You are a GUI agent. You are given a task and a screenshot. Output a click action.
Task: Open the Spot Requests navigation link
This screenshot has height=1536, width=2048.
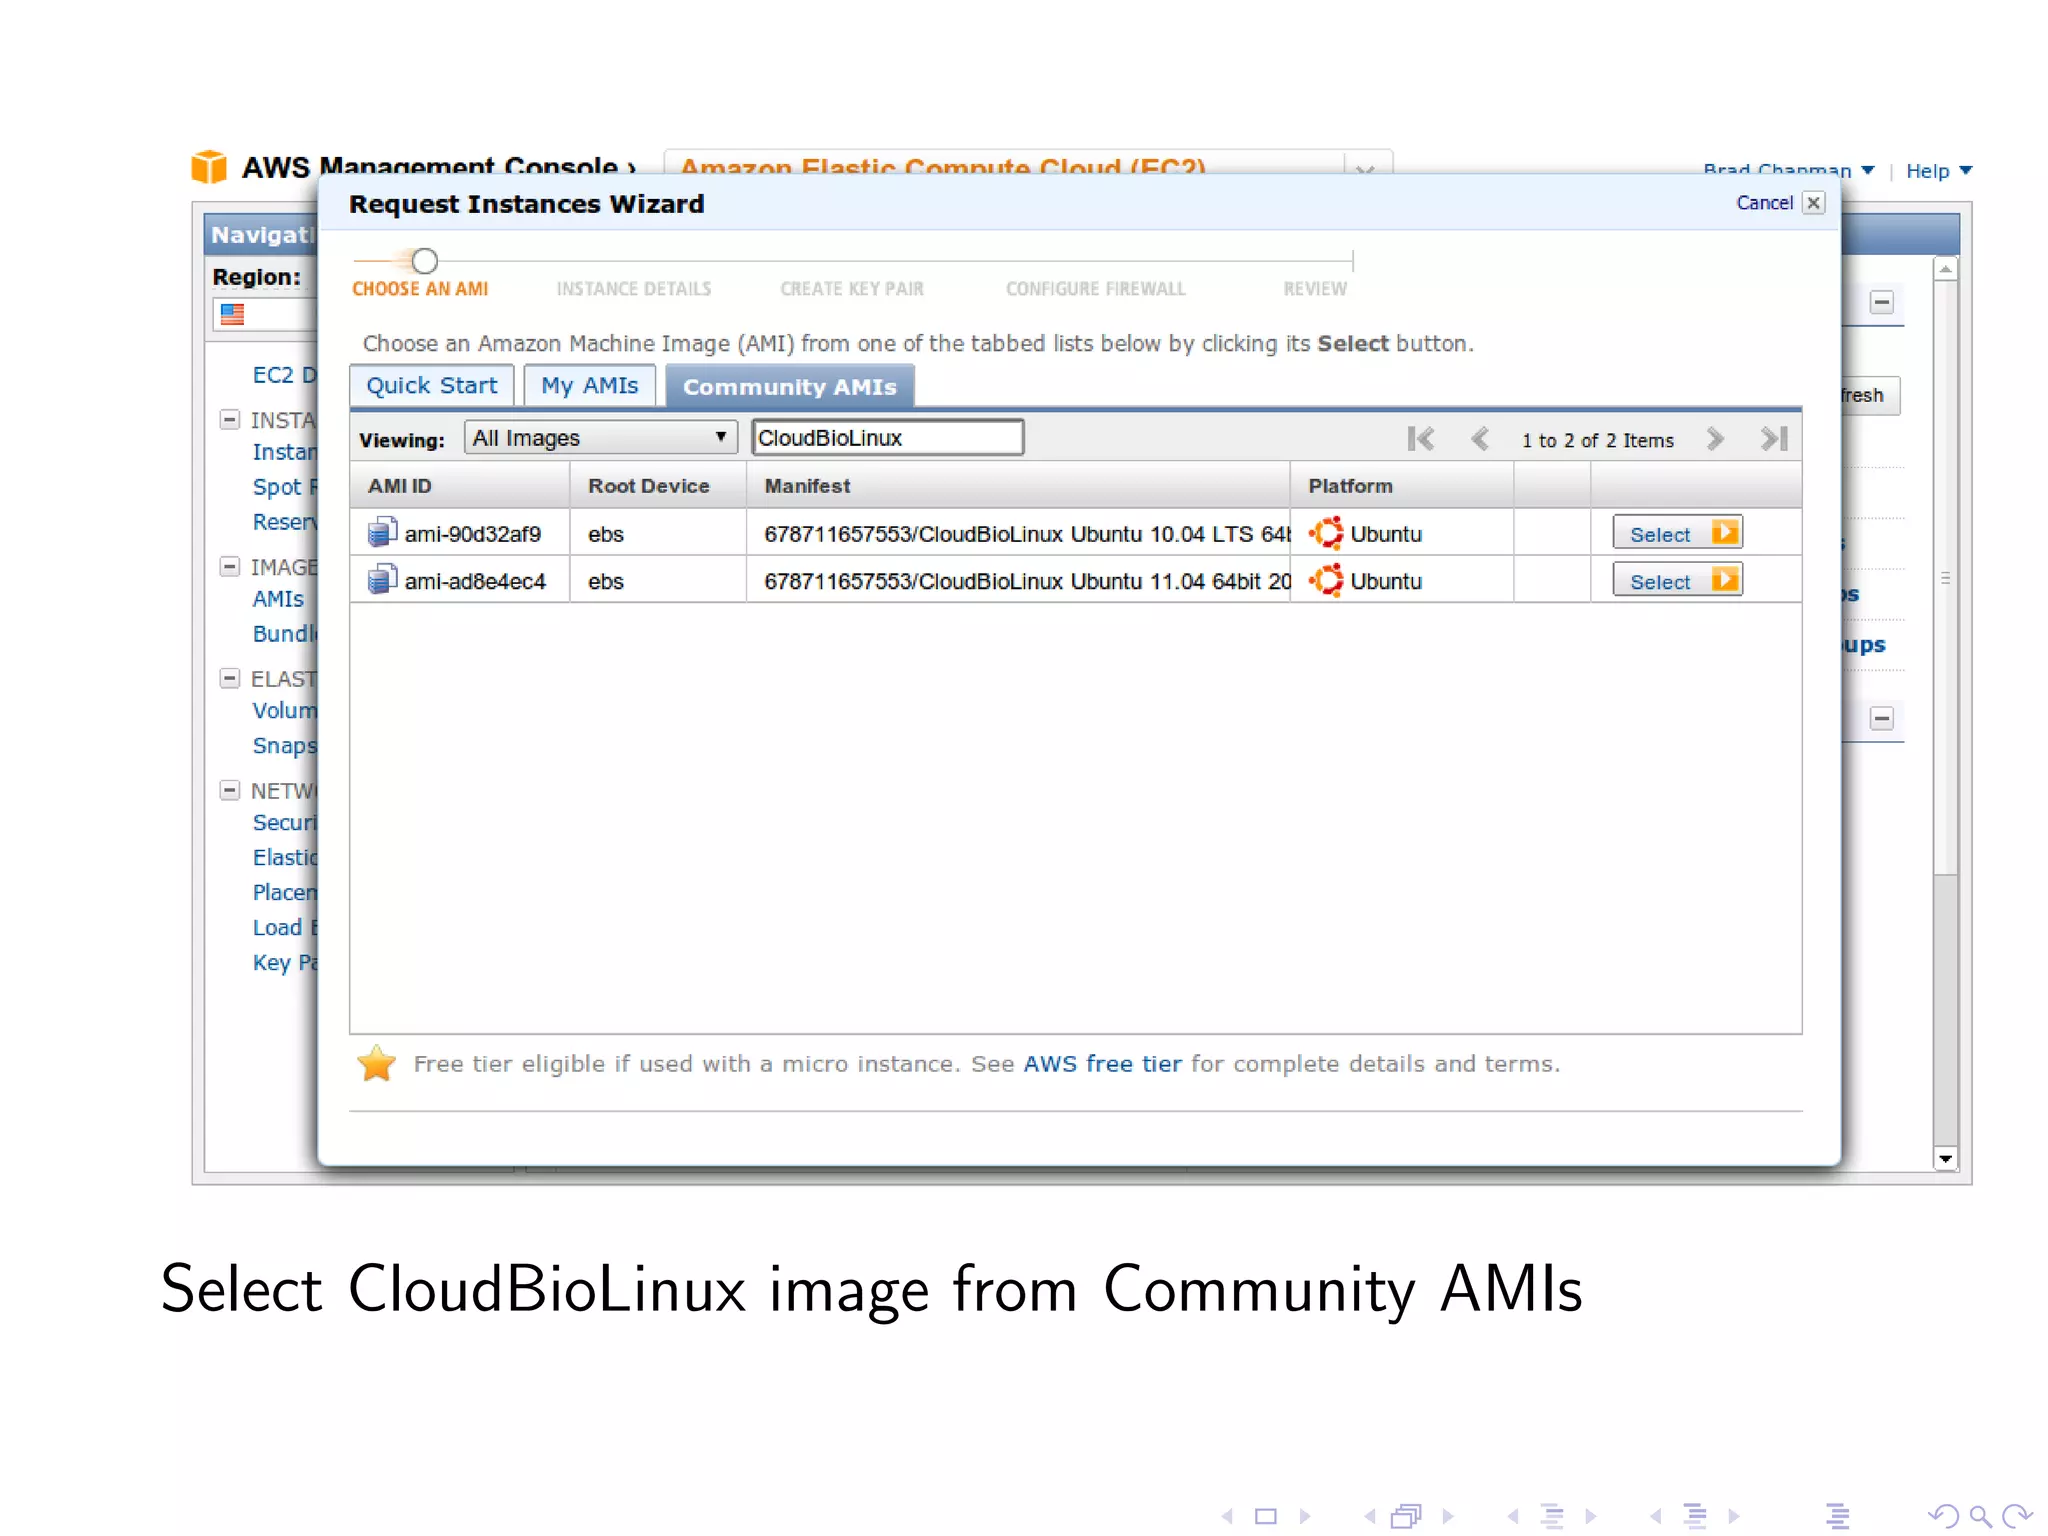285,487
